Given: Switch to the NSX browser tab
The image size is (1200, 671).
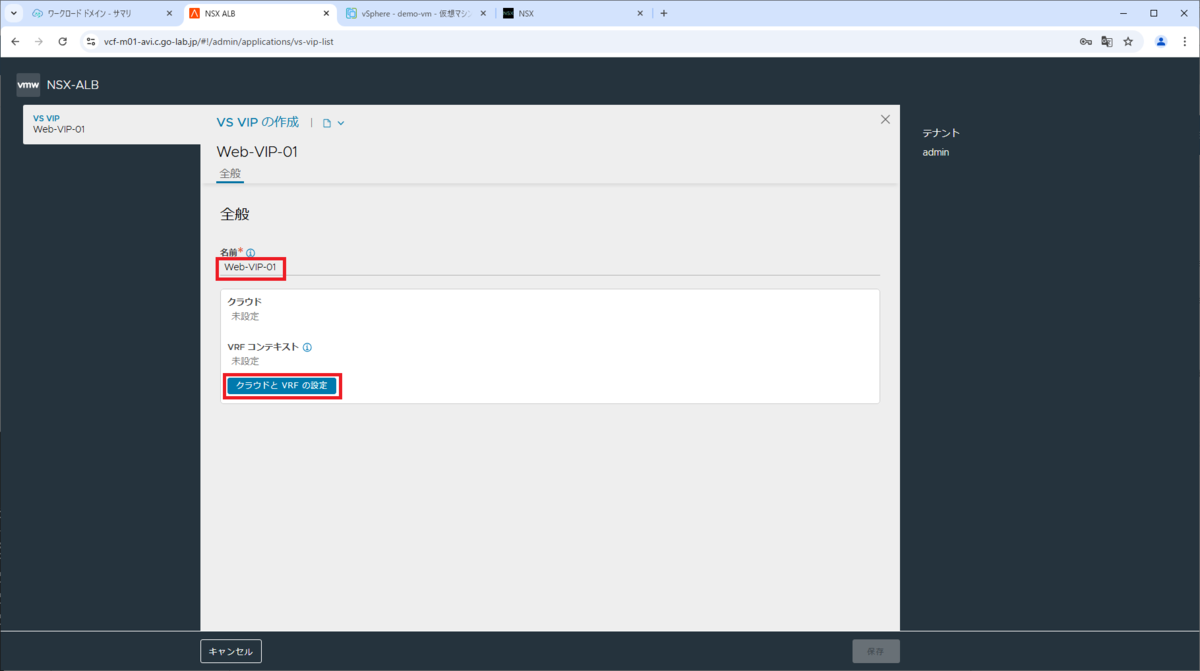Looking at the screenshot, I should (x=575, y=13).
